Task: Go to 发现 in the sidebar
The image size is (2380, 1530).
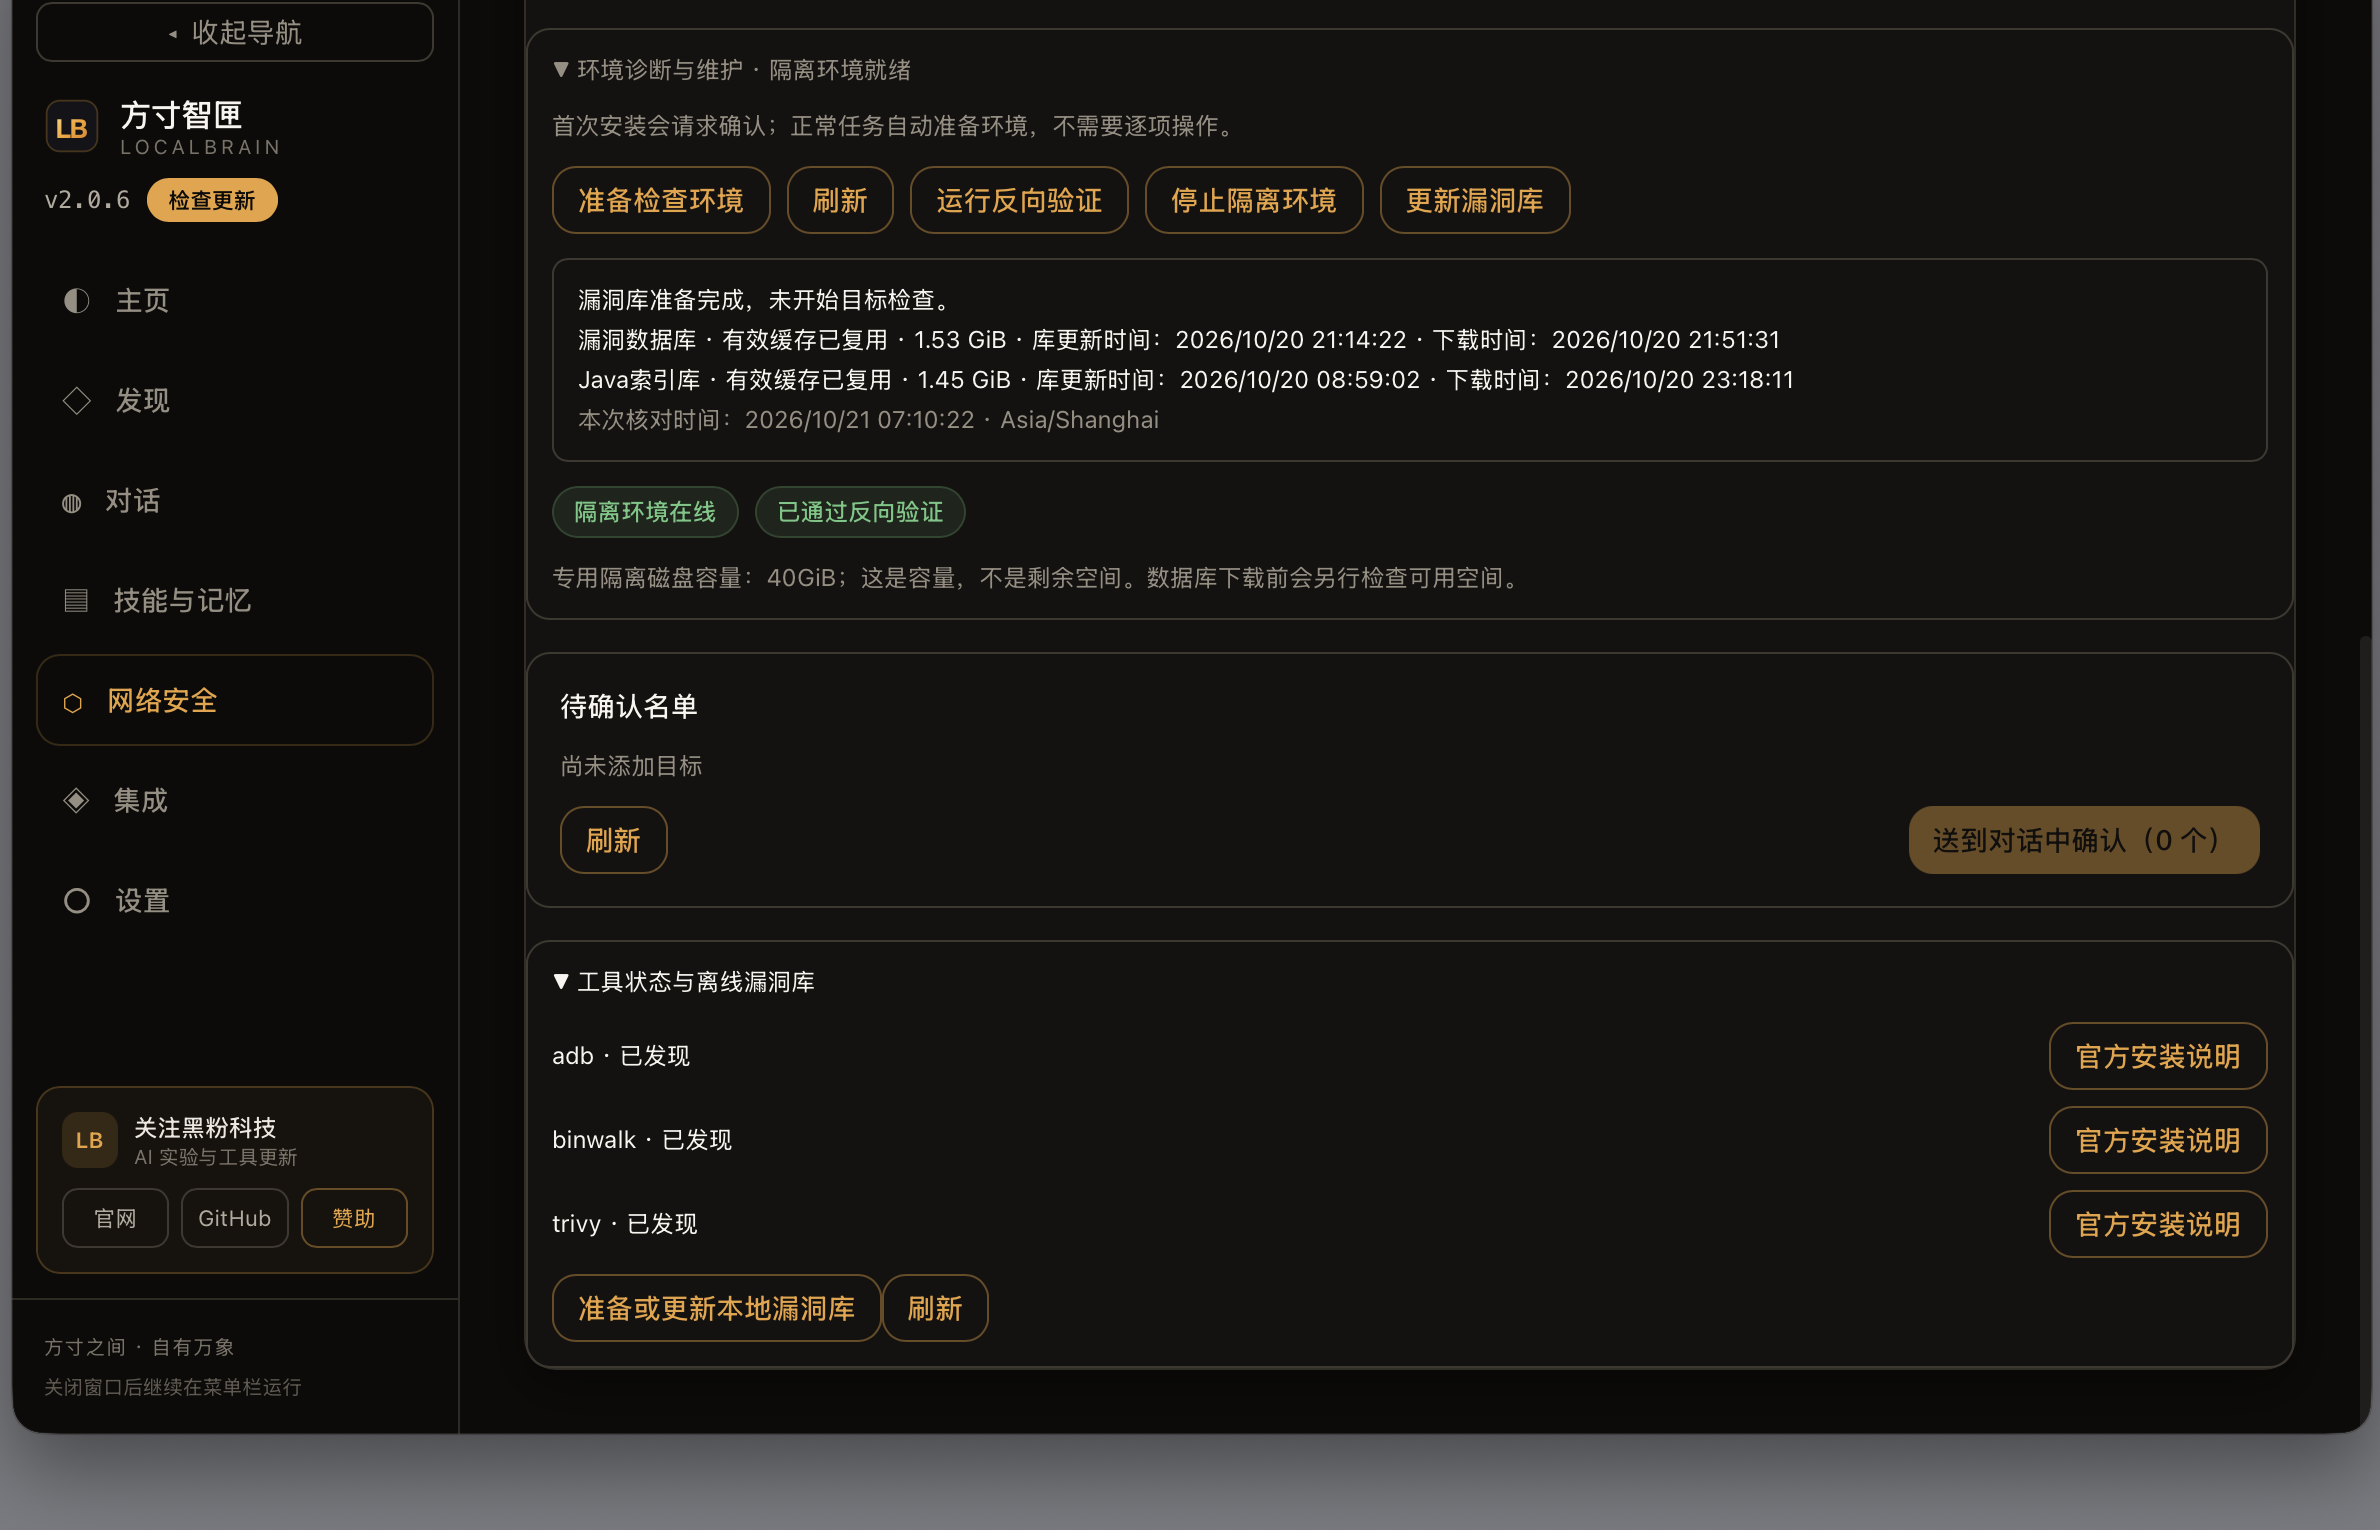Action: point(235,401)
